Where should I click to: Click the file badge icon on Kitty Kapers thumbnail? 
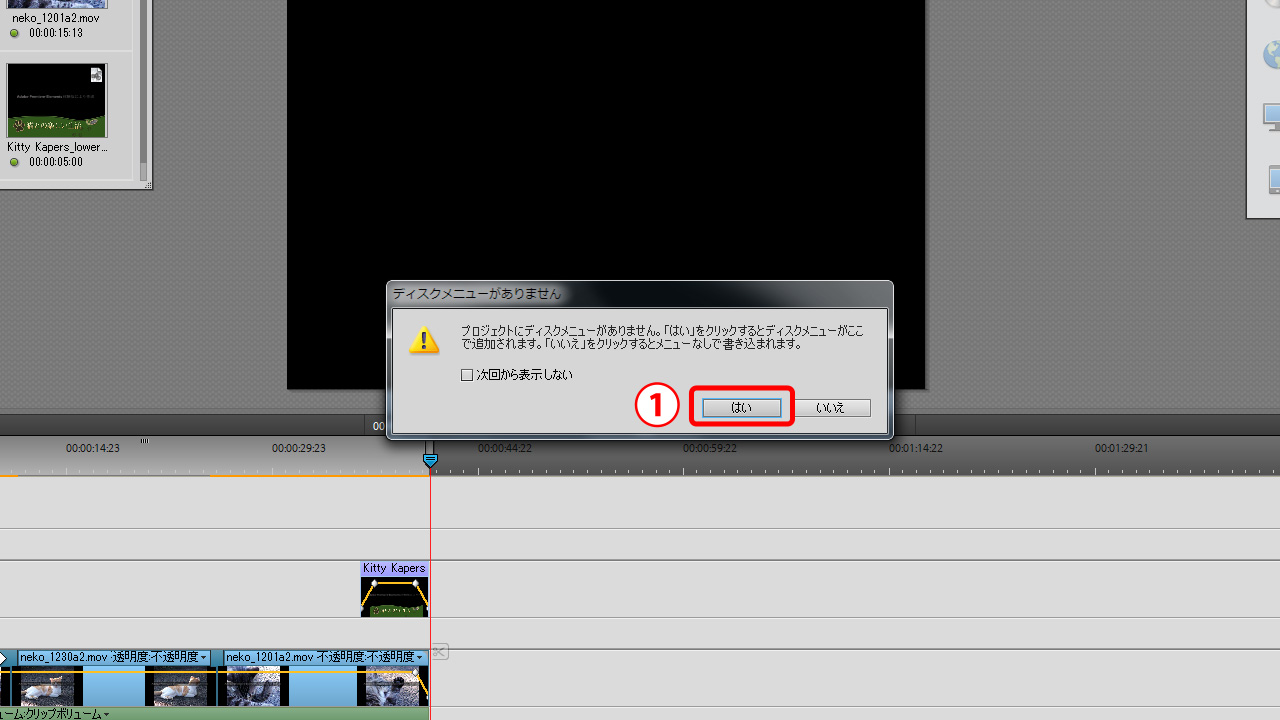pos(96,75)
